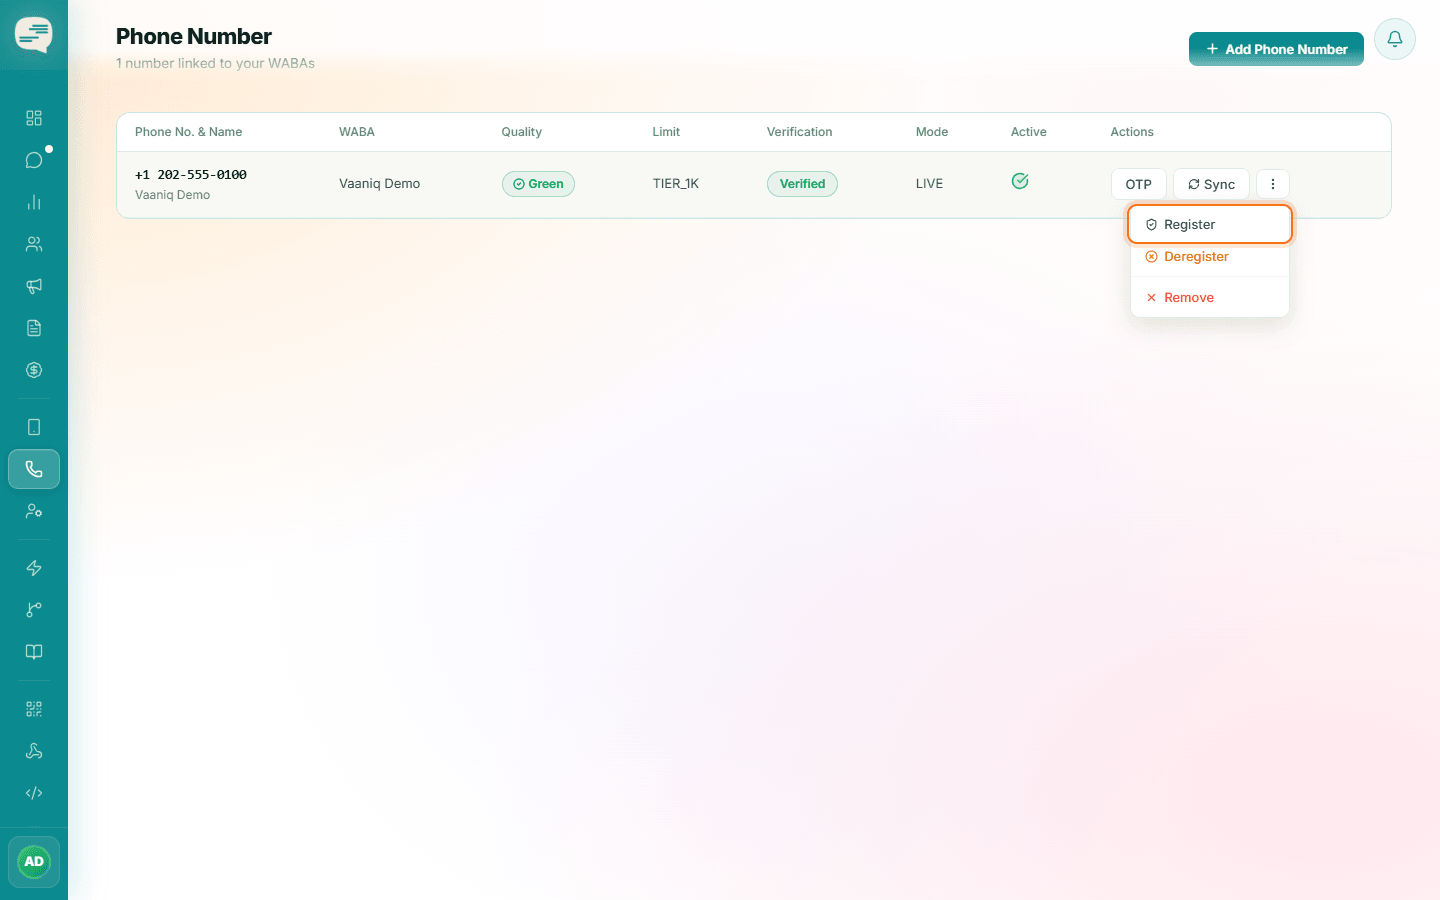The height and width of the screenshot is (900, 1440).
Task: Open the campaigns megaphone icon
Action: [x=34, y=286]
